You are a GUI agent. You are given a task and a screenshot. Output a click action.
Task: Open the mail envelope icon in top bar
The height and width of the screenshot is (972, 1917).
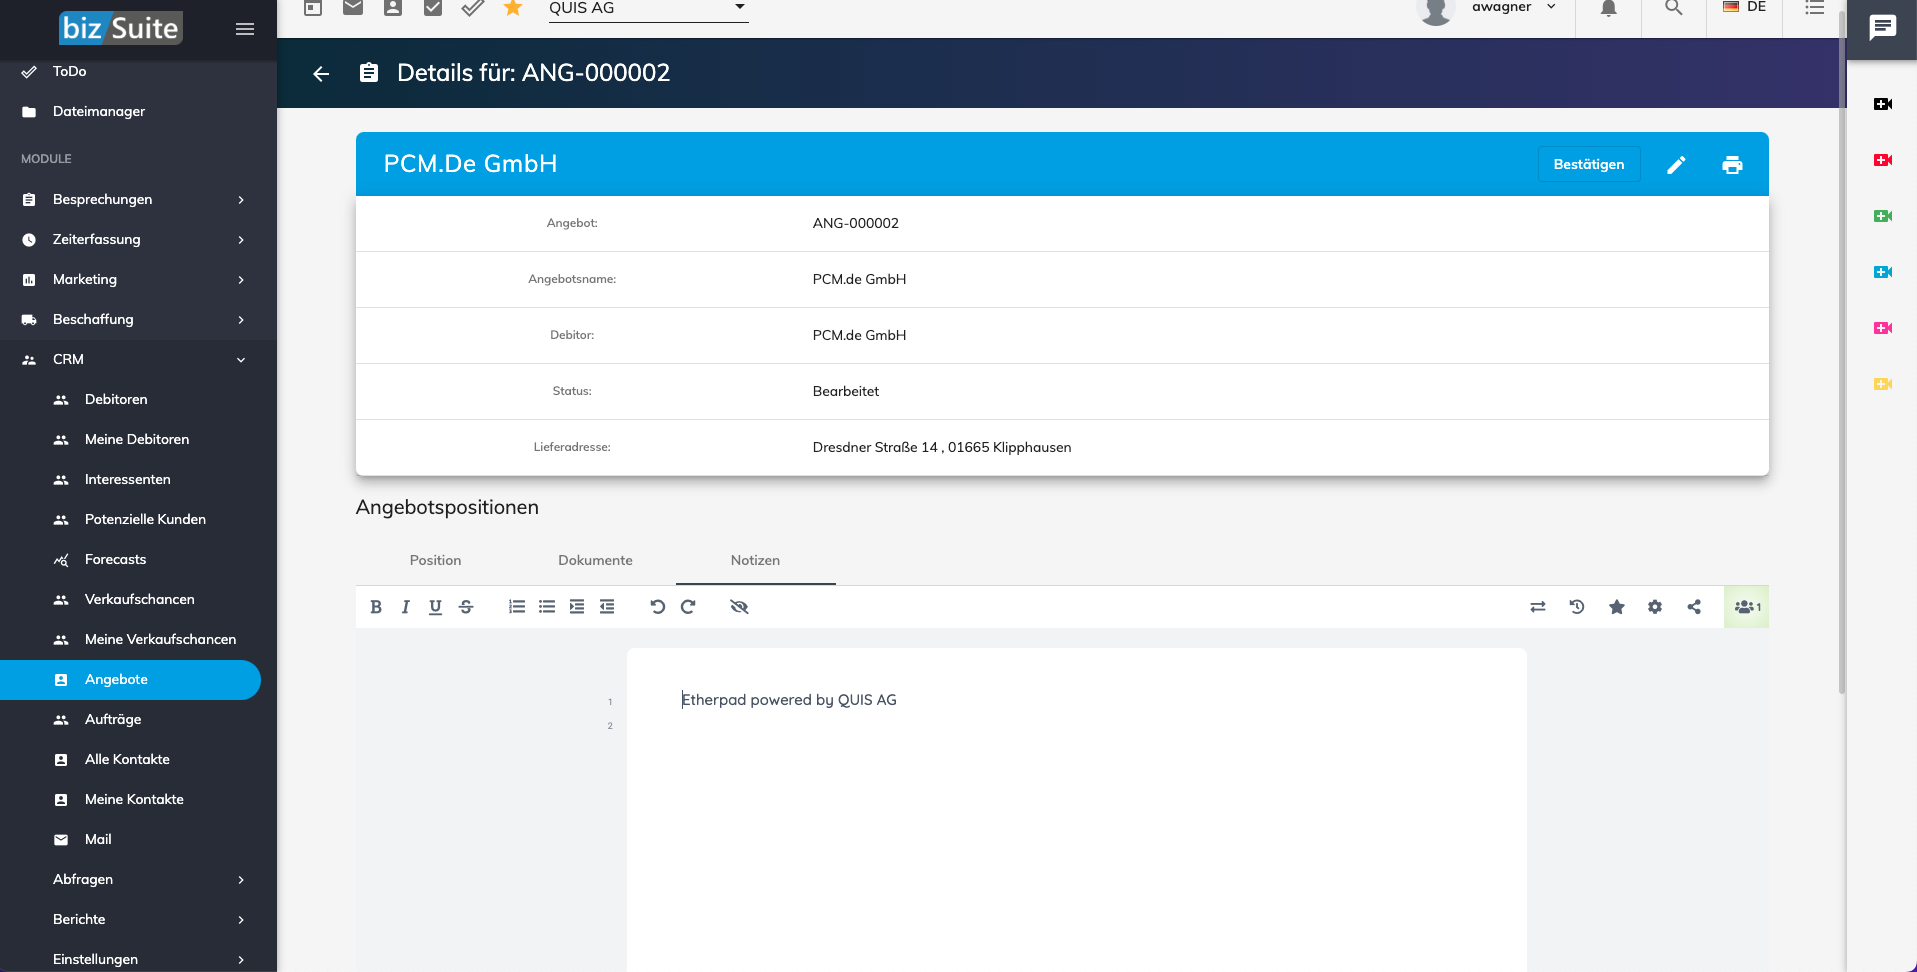(353, 8)
